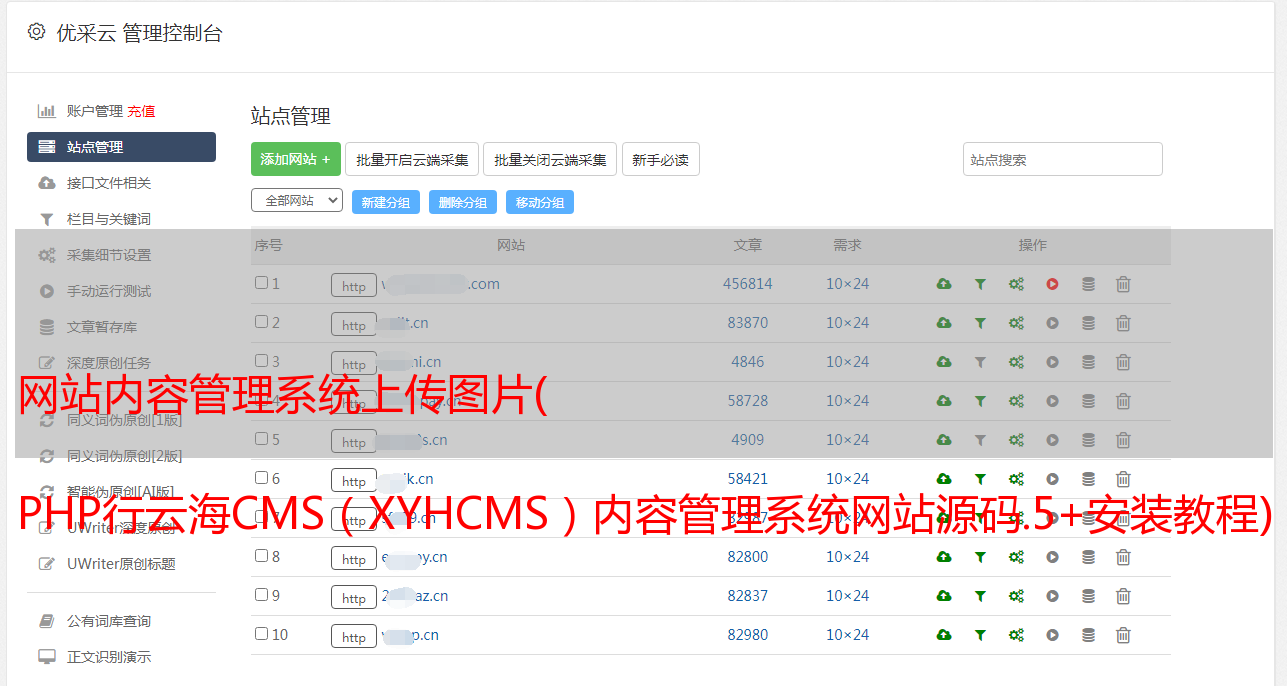Select 站点管理 in the sidebar
Screen dimensions: 1287x686
click(x=121, y=147)
